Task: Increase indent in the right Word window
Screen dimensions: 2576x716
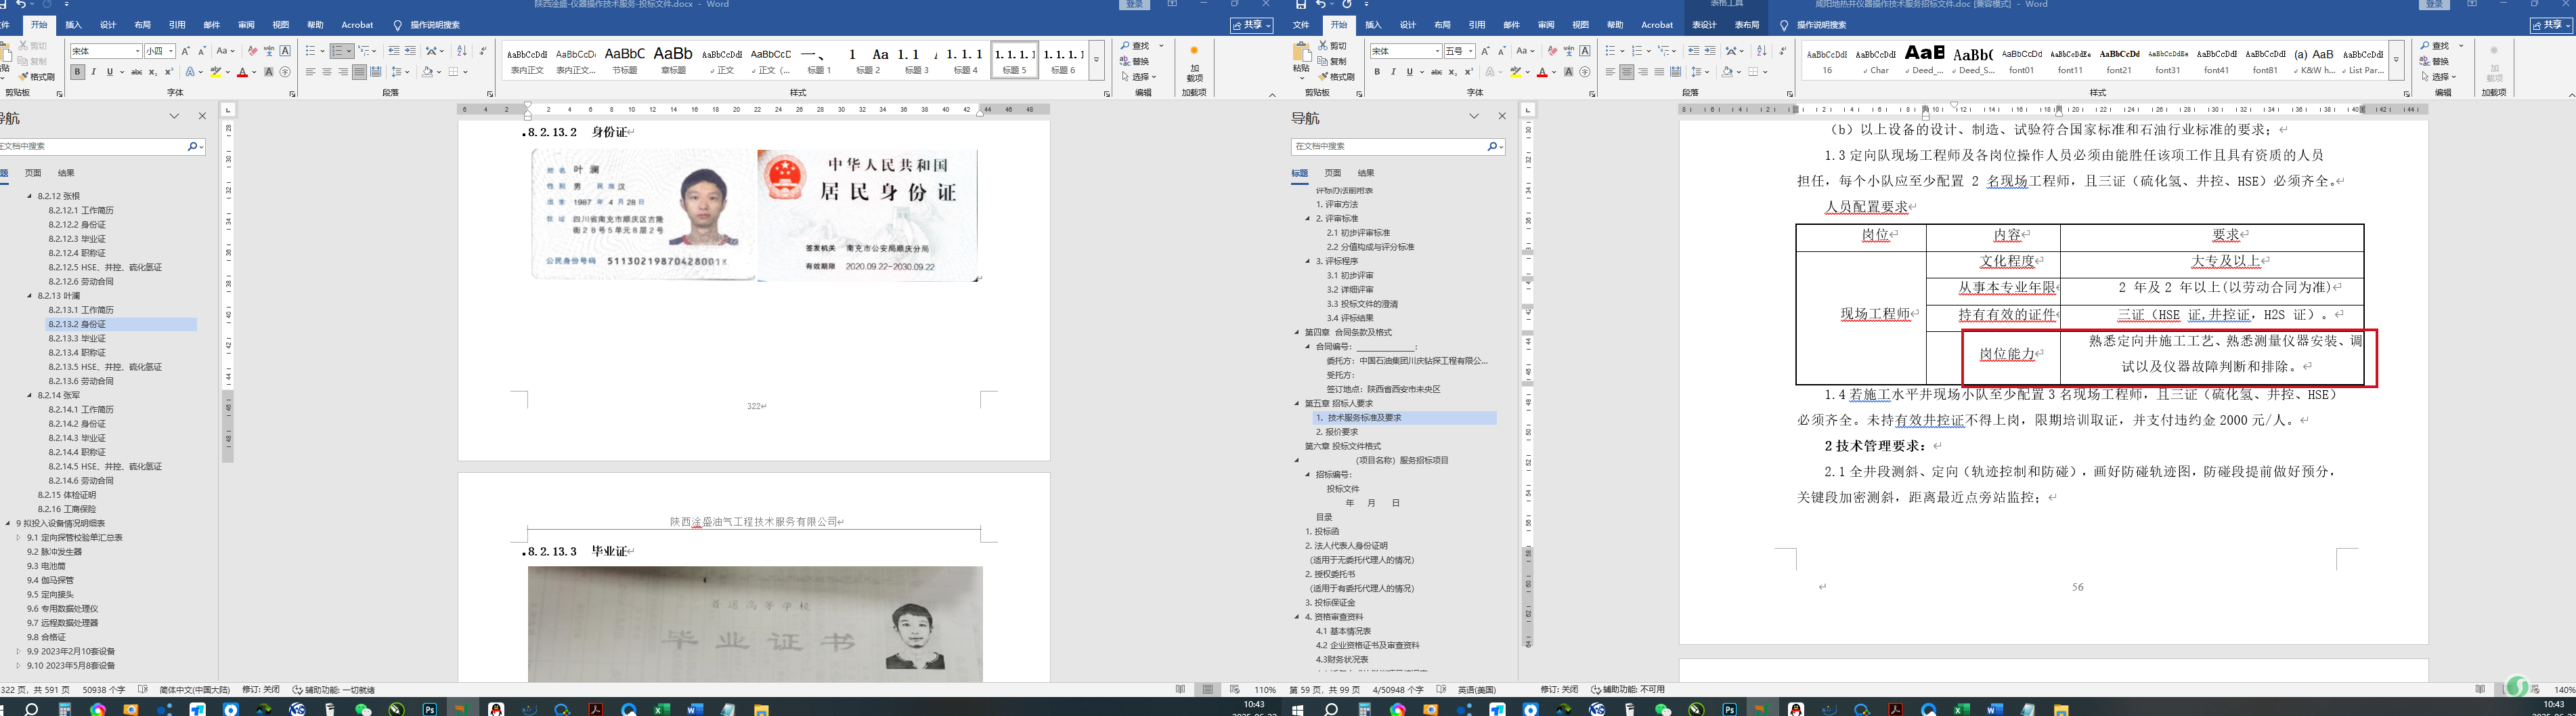Action: (1709, 51)
